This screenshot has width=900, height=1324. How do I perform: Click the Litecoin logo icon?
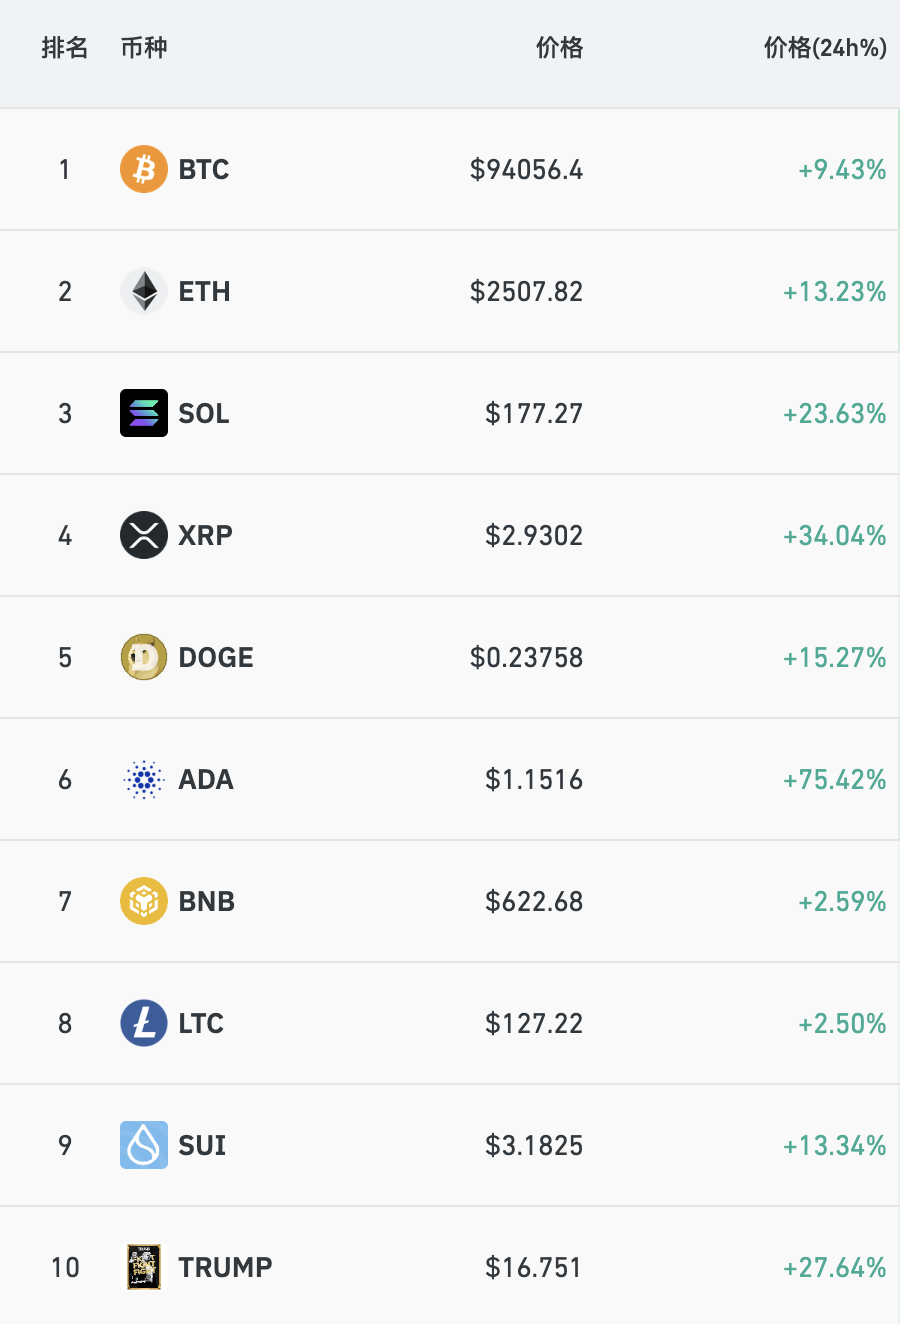click(144, 1023)
